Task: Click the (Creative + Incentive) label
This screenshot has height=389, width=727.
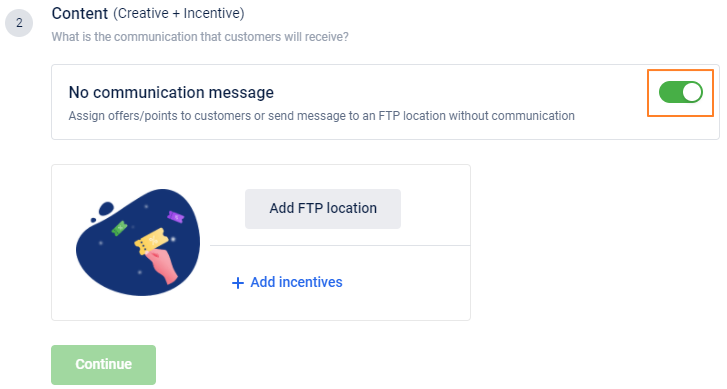Action: tap(179, 13)
